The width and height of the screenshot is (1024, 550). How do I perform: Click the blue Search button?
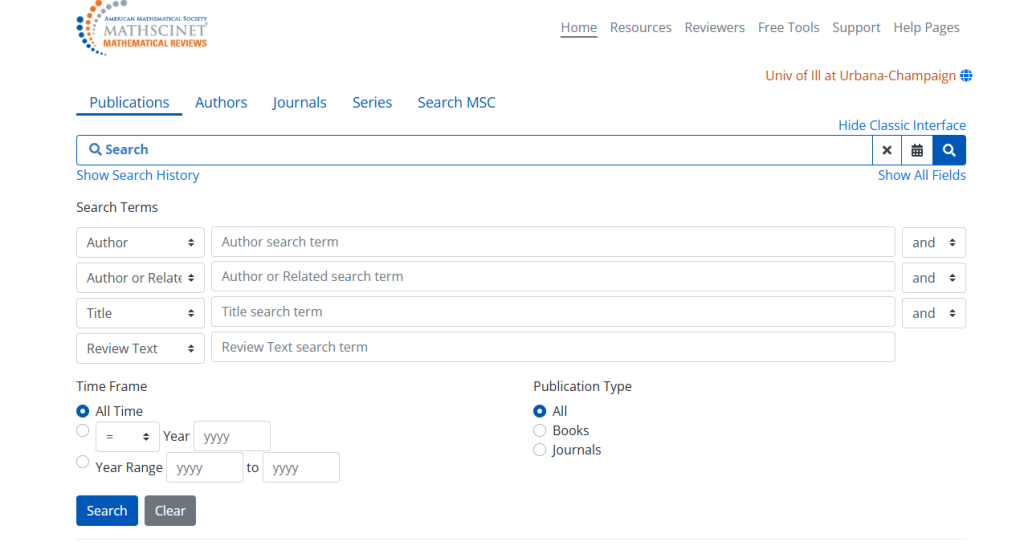click(x=106, y=511)
